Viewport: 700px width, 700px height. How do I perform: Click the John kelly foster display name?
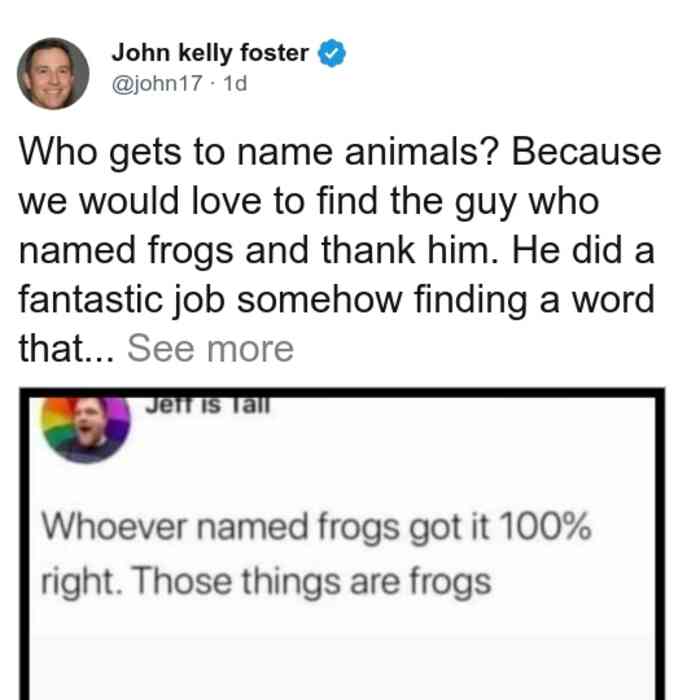click(210, 53)
